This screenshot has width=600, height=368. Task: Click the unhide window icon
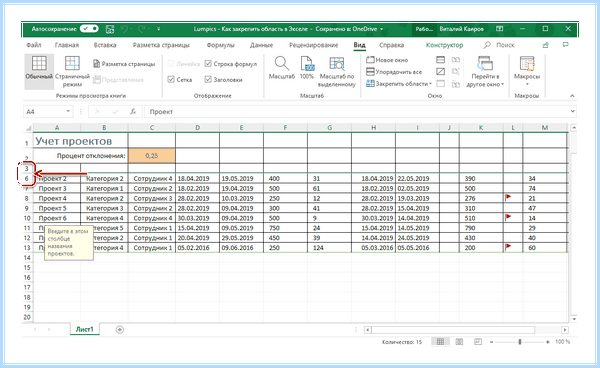coord(440,84)
